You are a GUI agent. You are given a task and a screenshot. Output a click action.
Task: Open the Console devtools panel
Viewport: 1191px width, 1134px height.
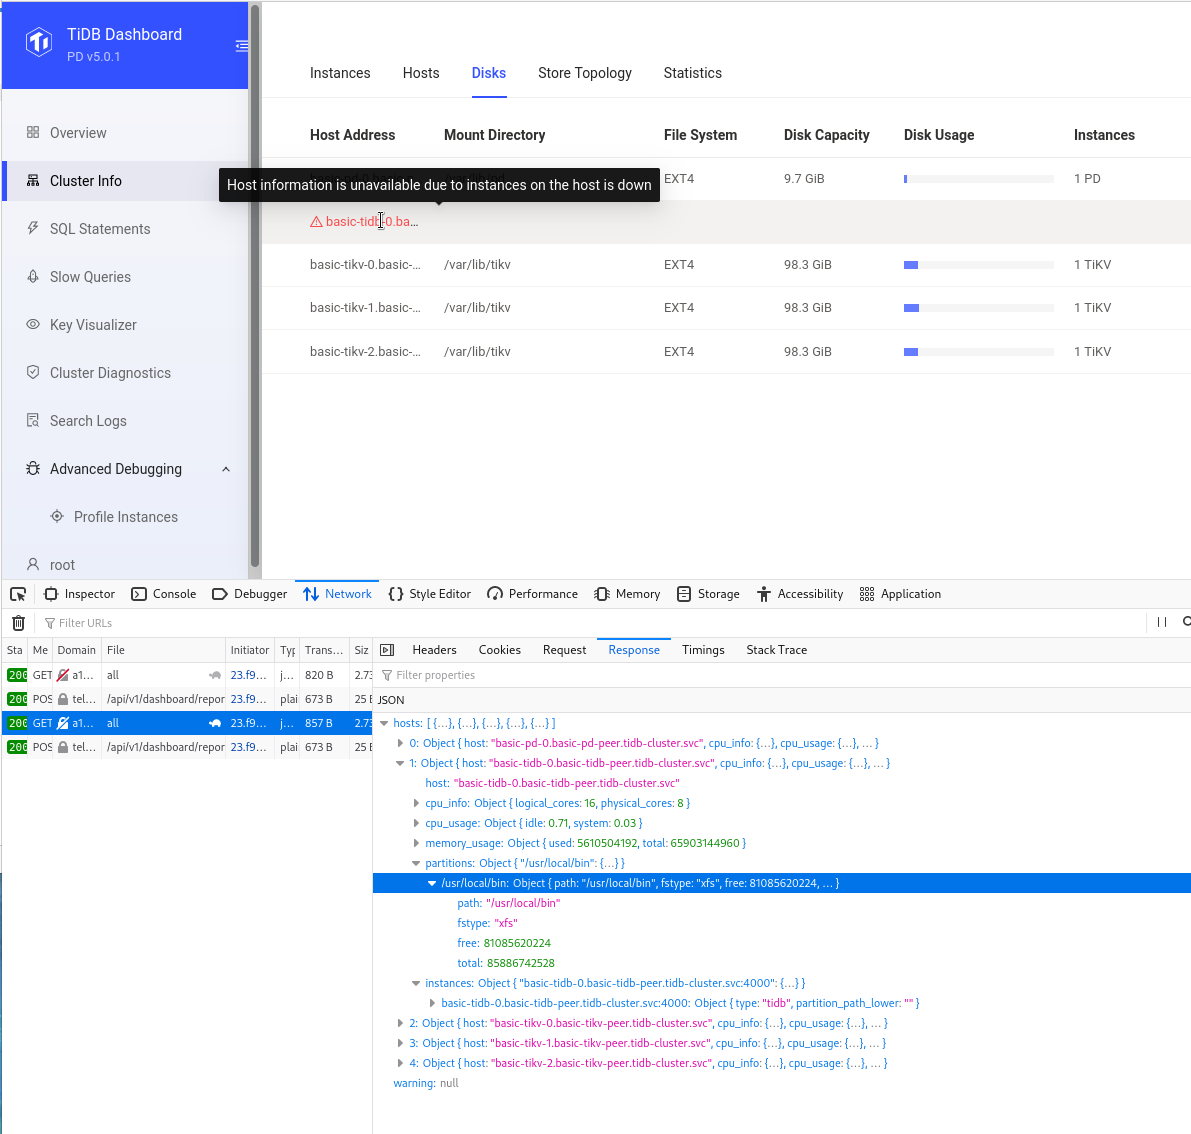(163, 594)
